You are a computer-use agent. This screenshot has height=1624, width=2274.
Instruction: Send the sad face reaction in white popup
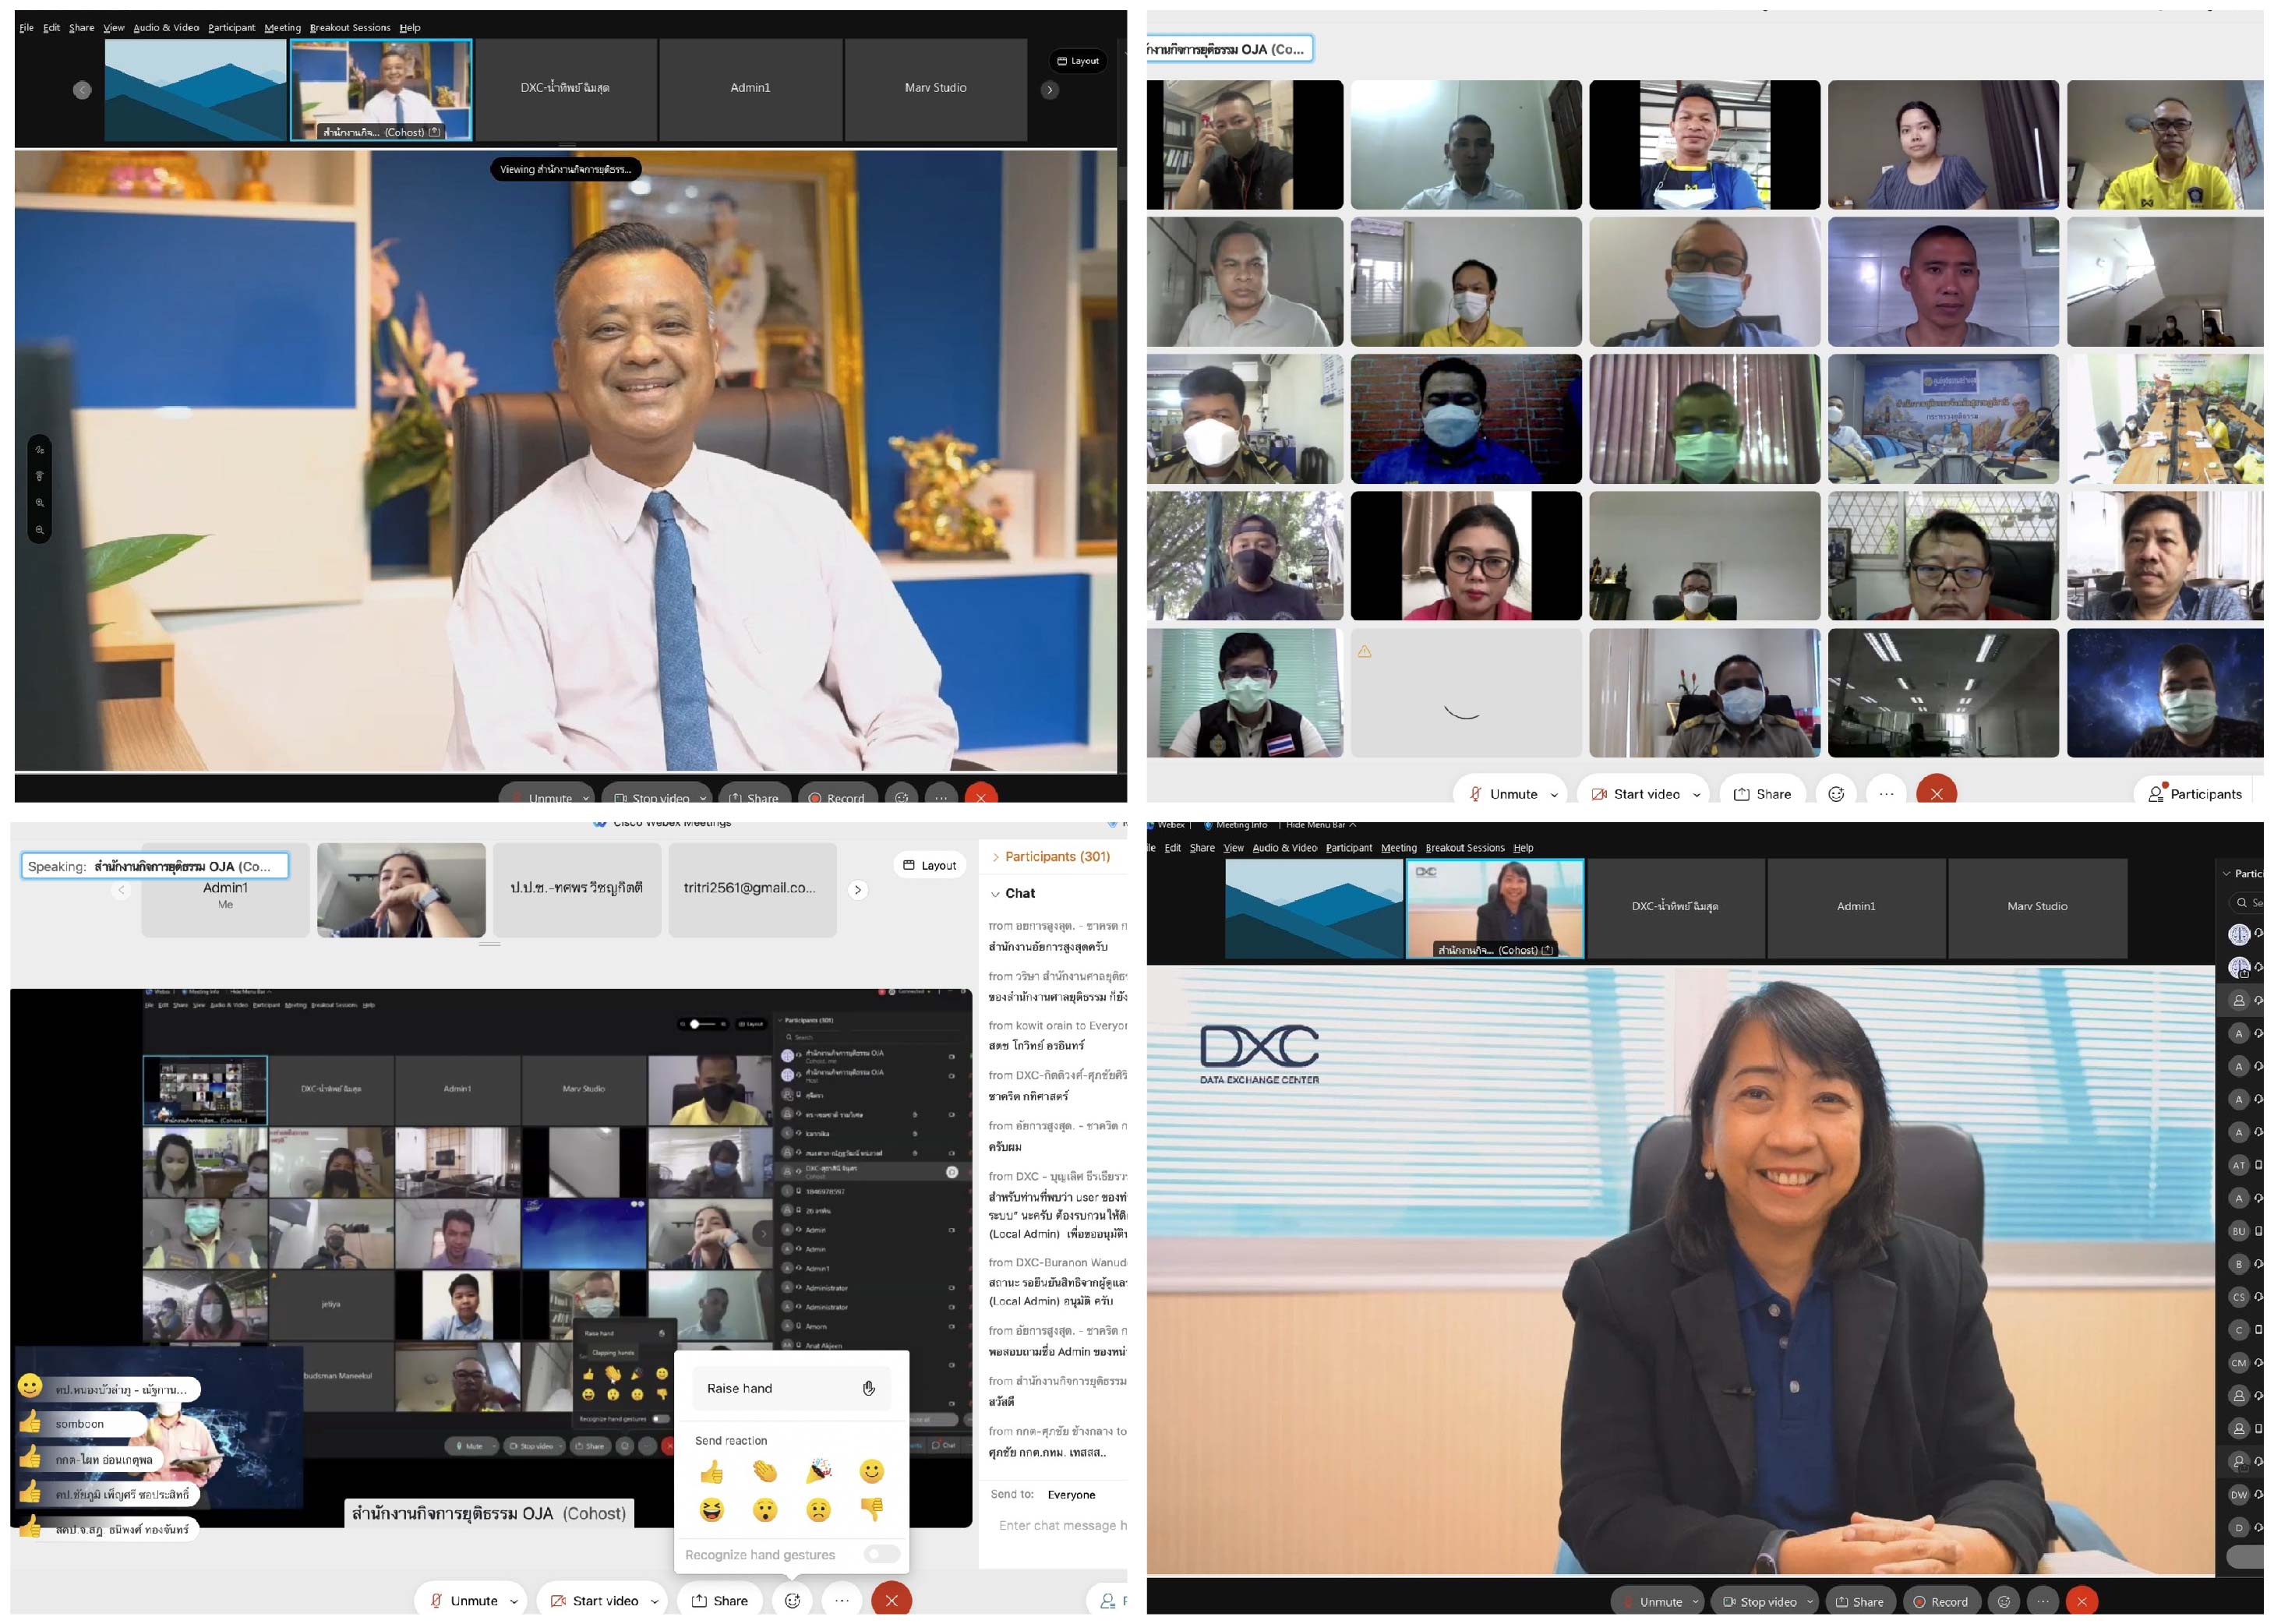818,1509
